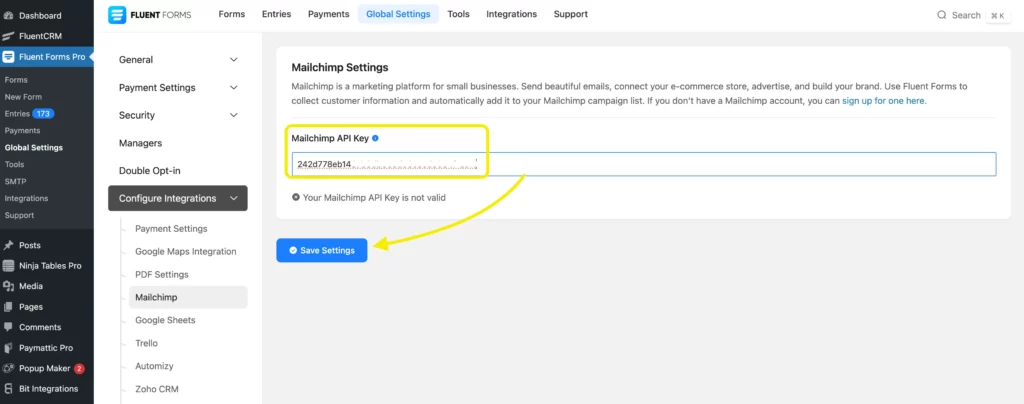This screenshot has width=1024, height=404.
Task: Open Entries in WordPress submenu
Action: coord(17,114)
